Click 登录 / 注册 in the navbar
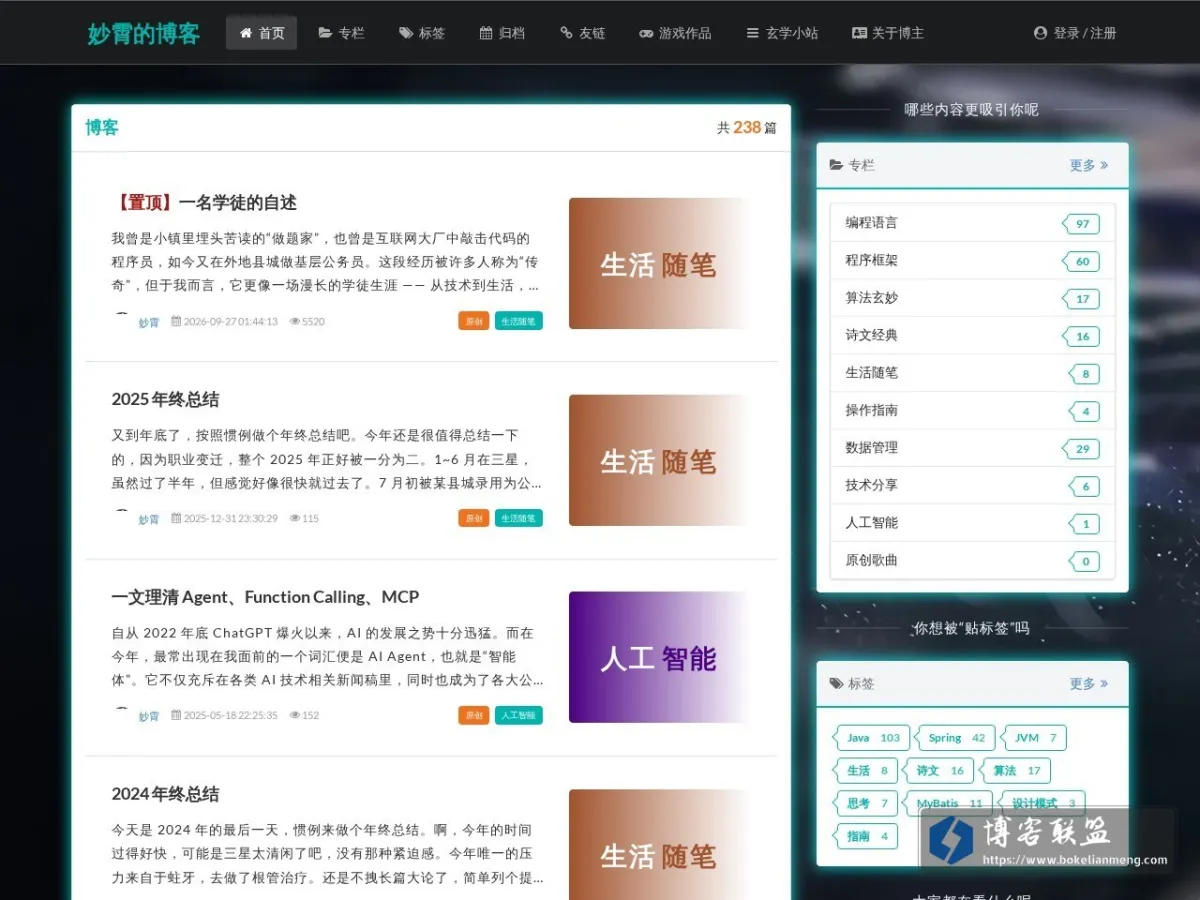 coord(1075,33)
